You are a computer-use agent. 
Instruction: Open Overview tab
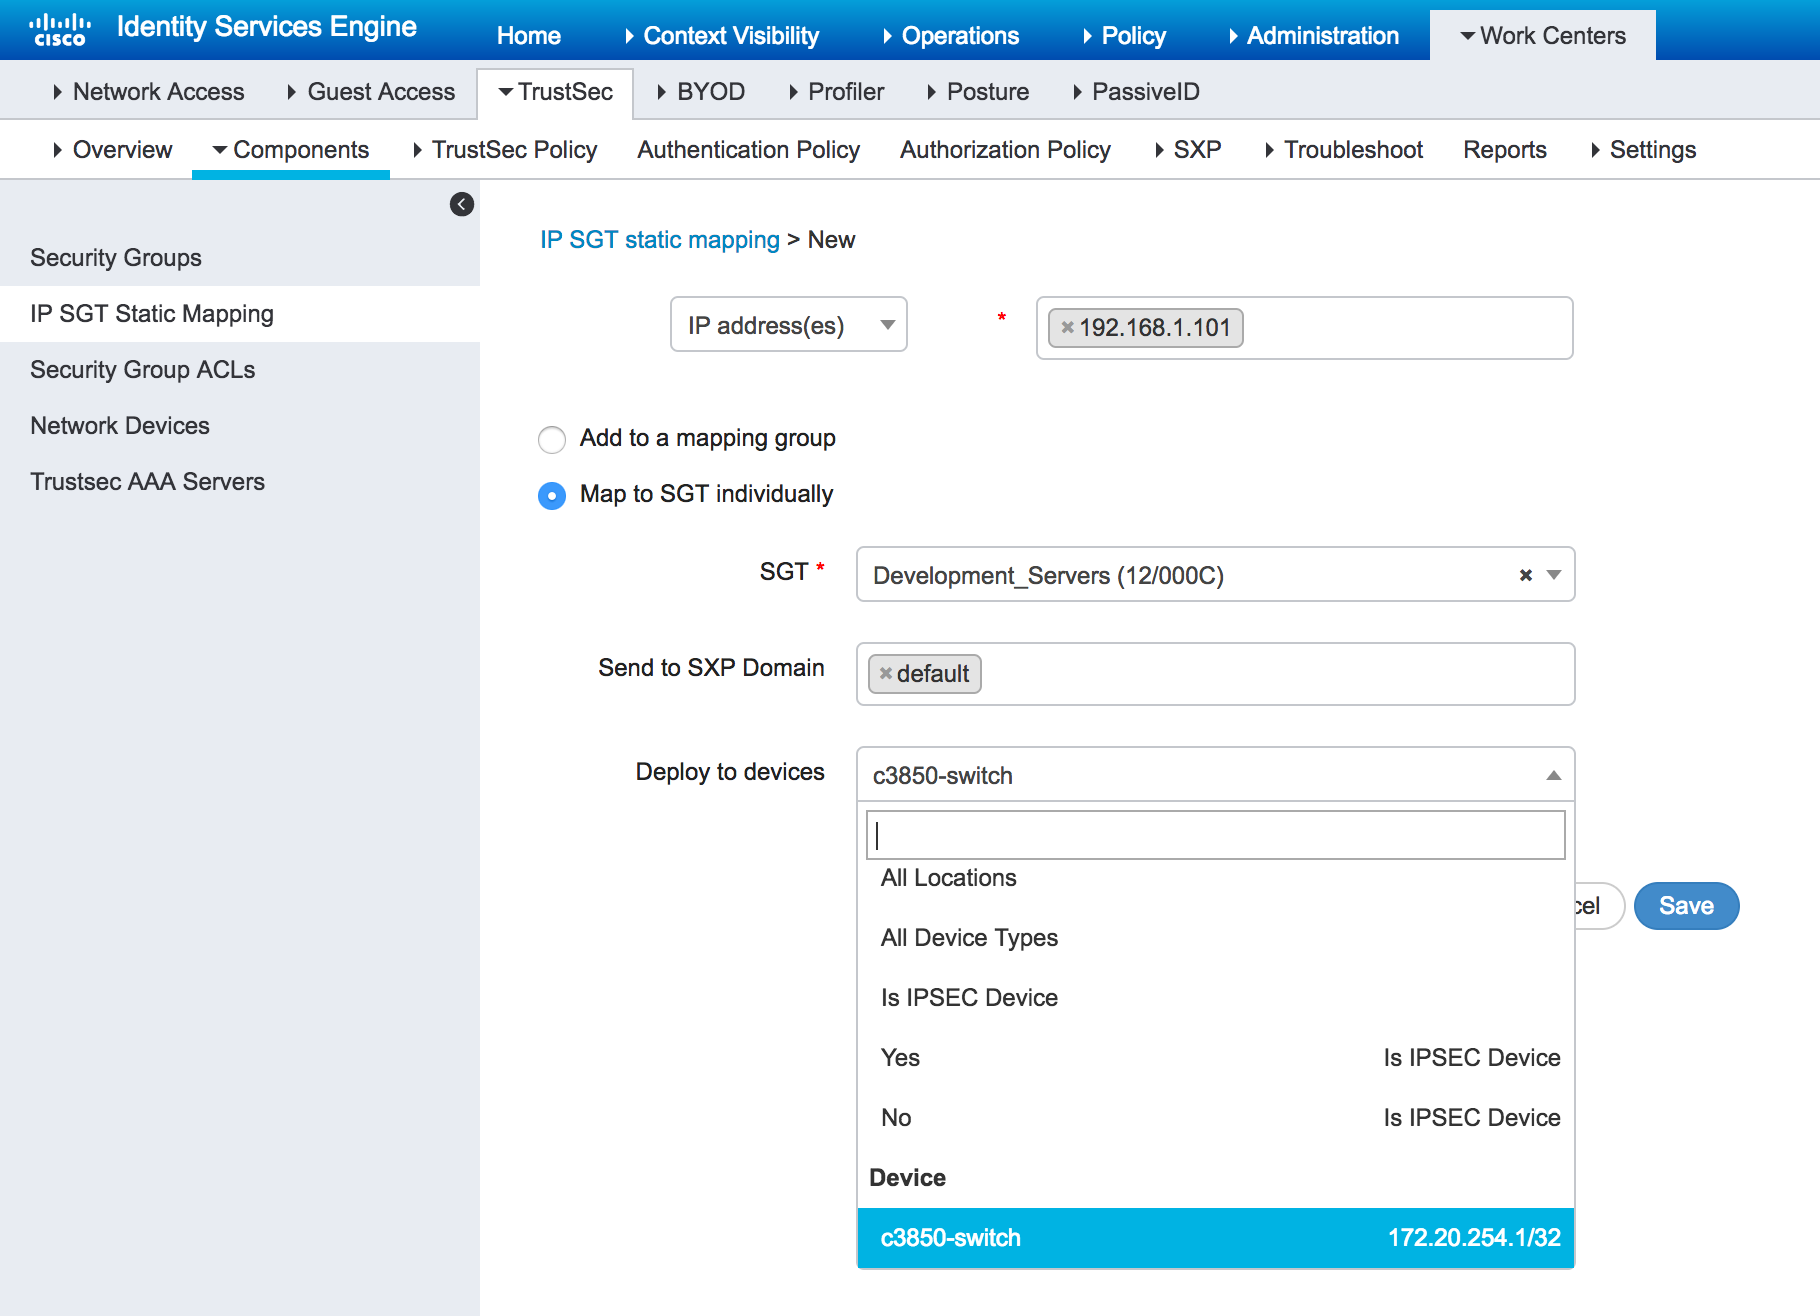[x=112, y=150]
